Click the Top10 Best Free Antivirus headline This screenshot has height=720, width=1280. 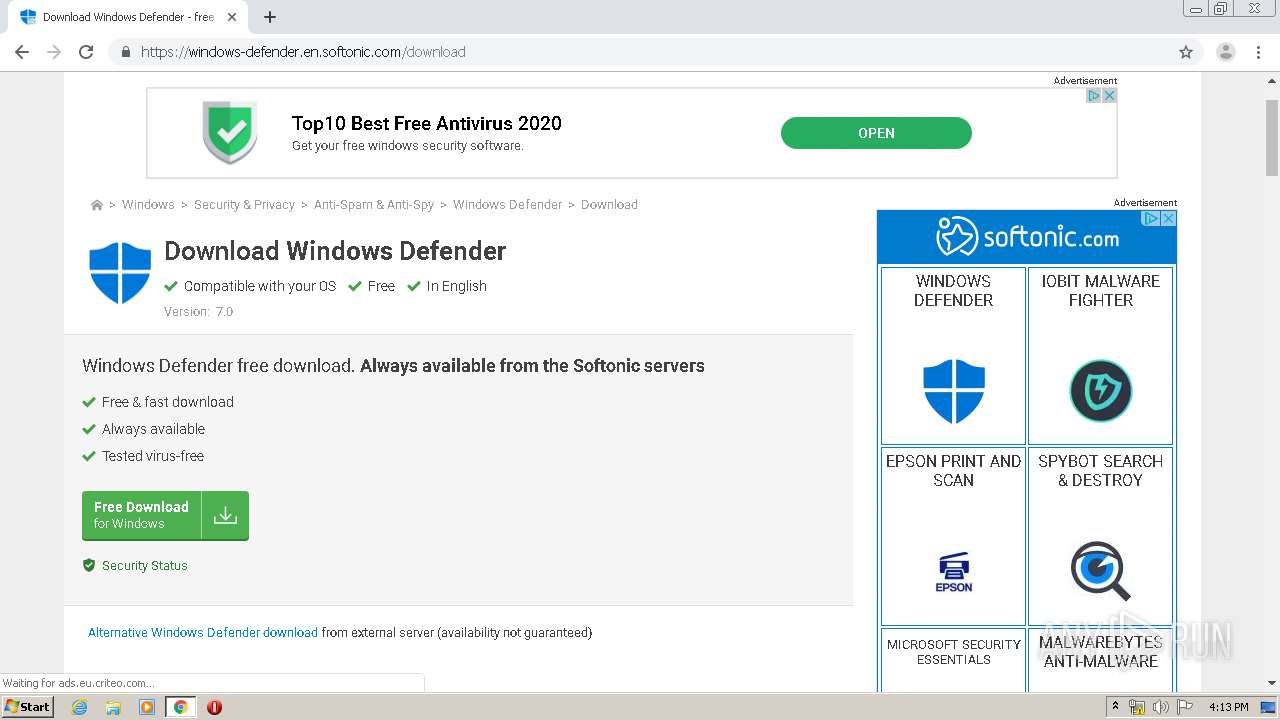(x=427, y=123)
